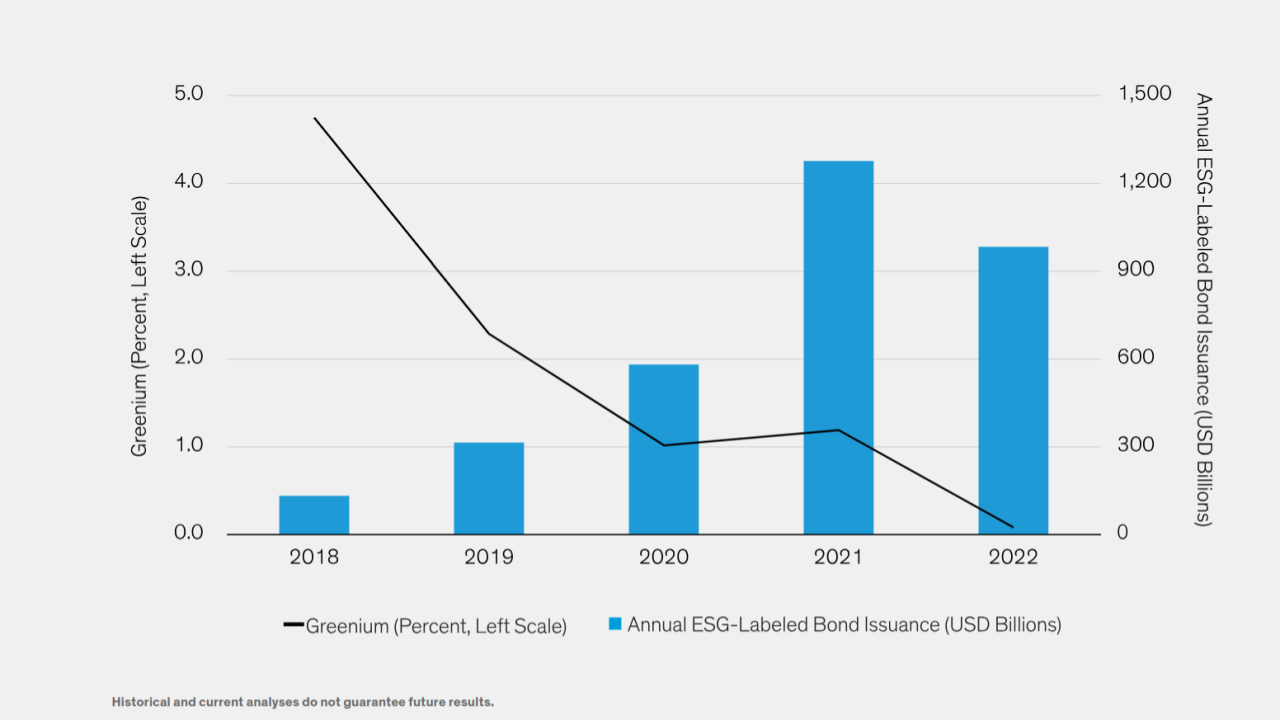Viewport: 1280px width, 720px height.
Task: Click the '2021' x-axis label
Action: (x=838, y=557)
